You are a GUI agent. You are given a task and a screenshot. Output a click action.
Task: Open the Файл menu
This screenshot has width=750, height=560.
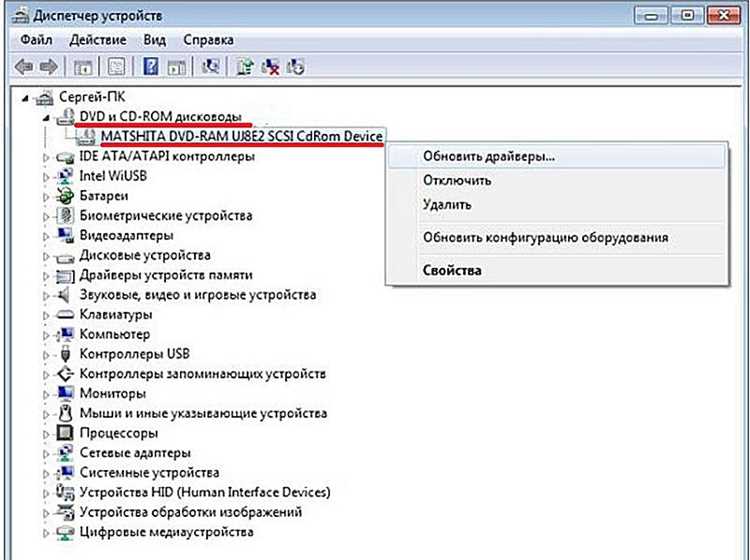(36, 40)
